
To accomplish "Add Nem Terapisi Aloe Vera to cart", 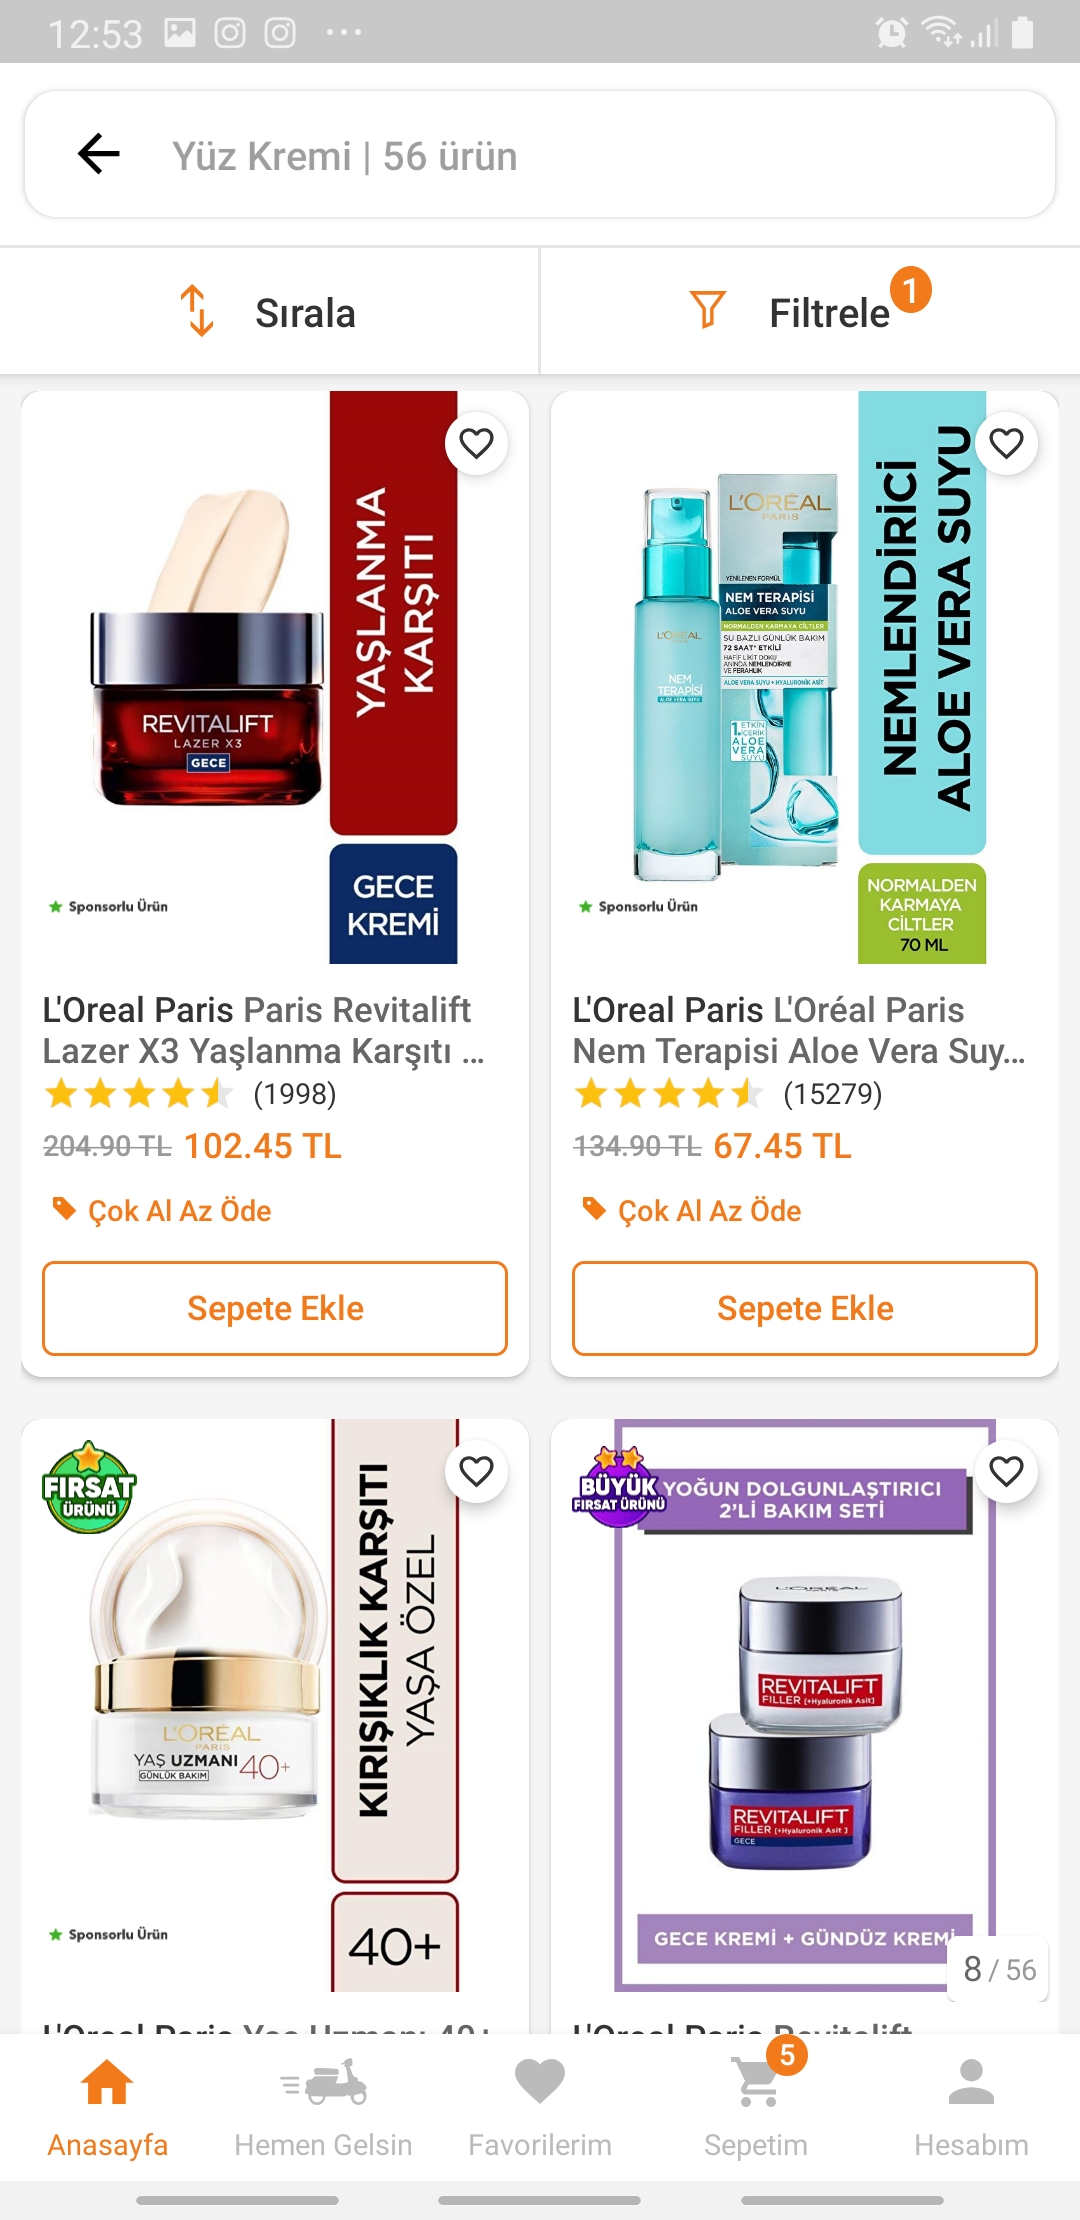I will [x=805, y=1308].
